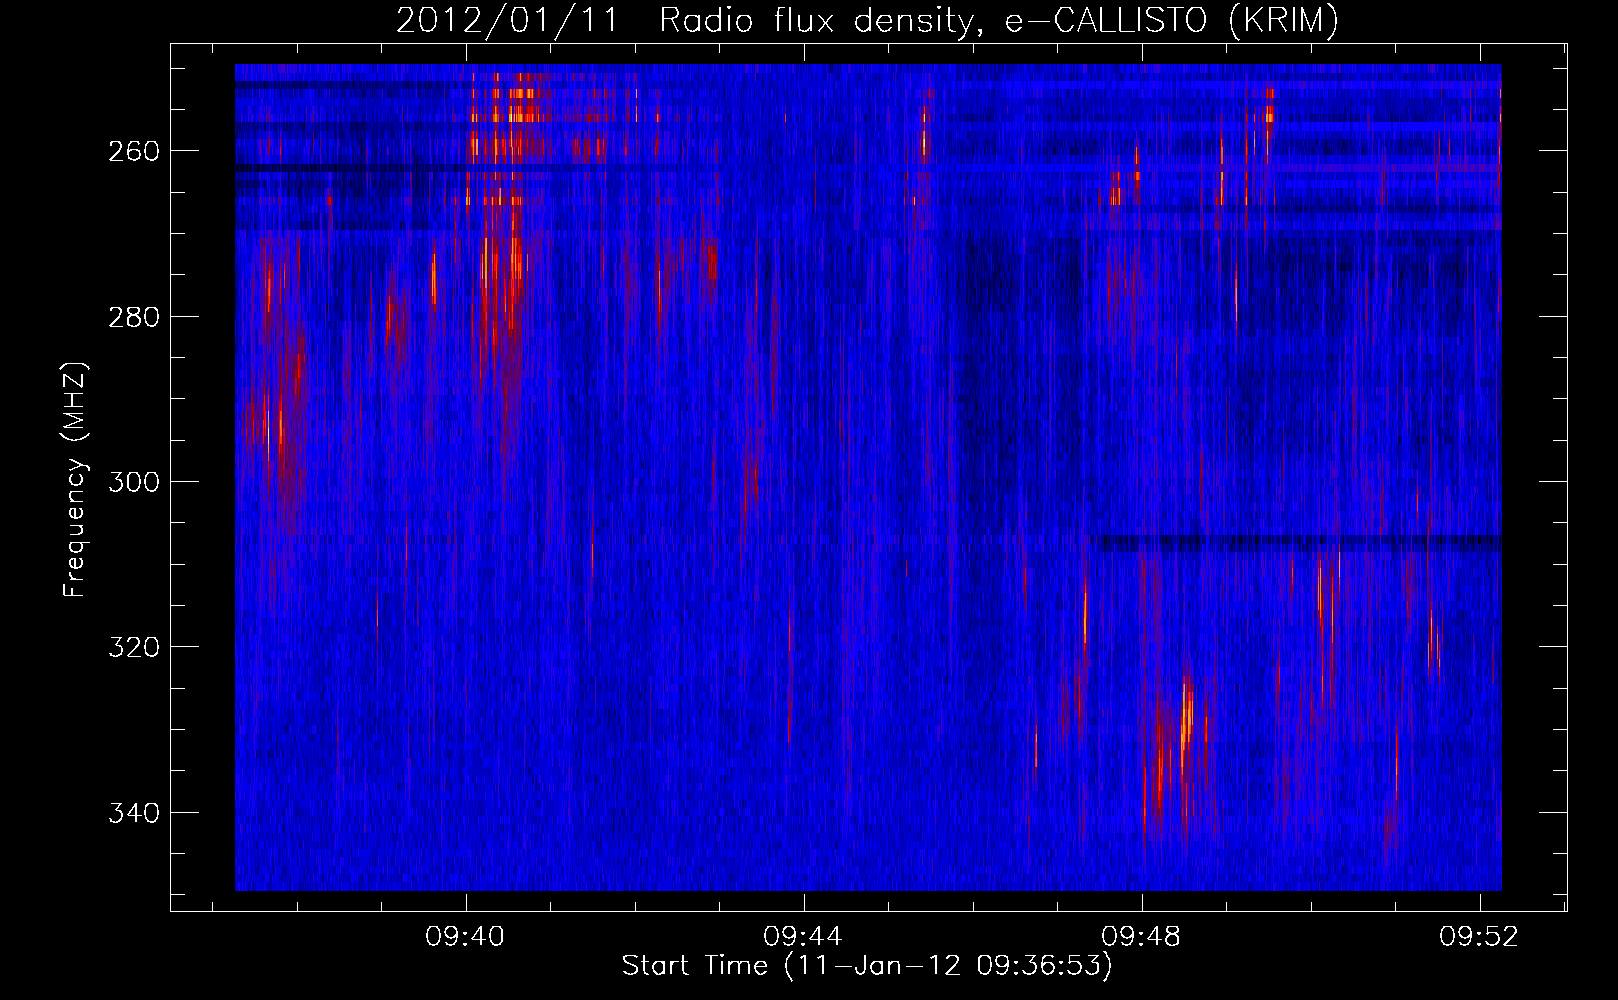
Task: Click the 09:40 time tick label
Action: click(x=465, y=937)
